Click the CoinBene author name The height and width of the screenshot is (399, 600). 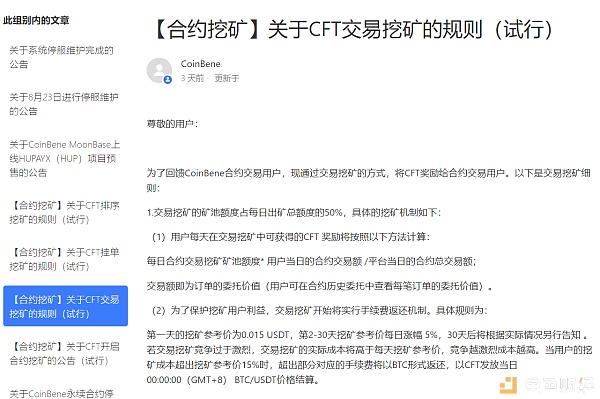(x=201, y=64)
